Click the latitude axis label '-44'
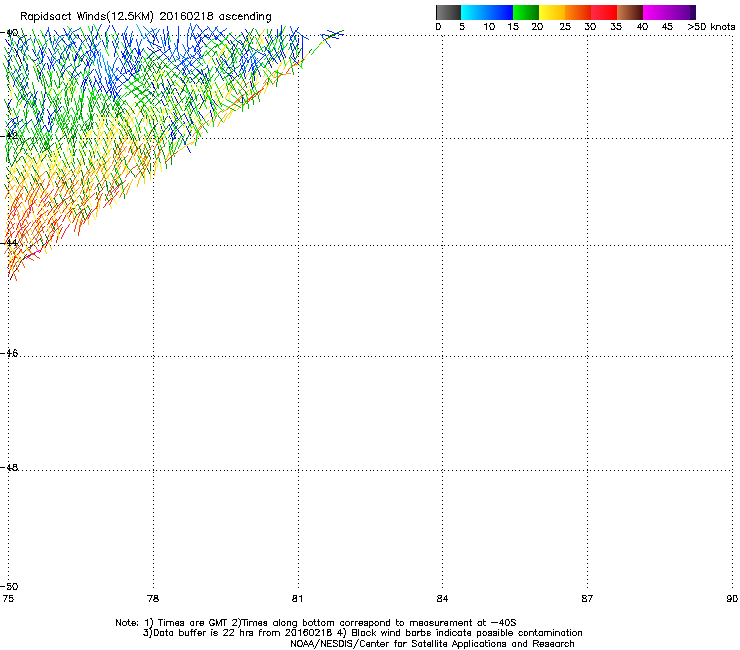This screenshot has width=740, height=650. 9,243
